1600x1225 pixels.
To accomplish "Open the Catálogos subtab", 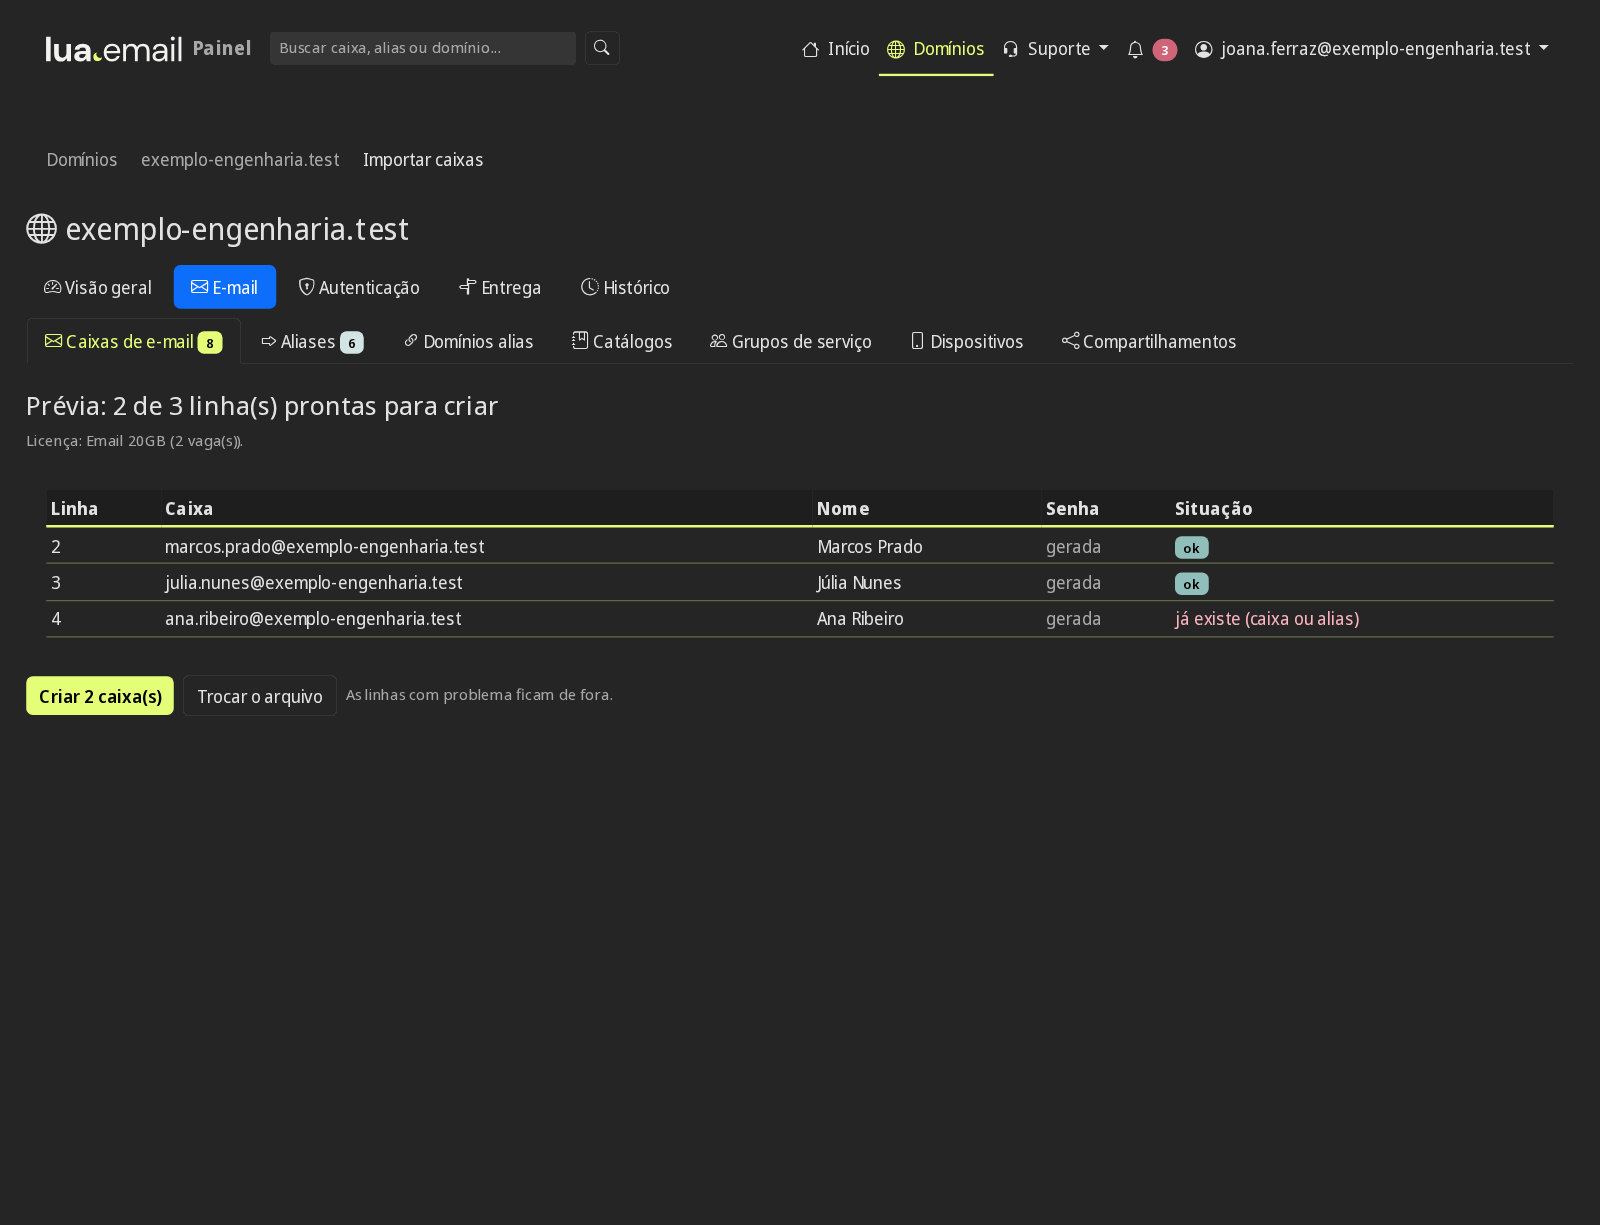I will coord(622,342).
